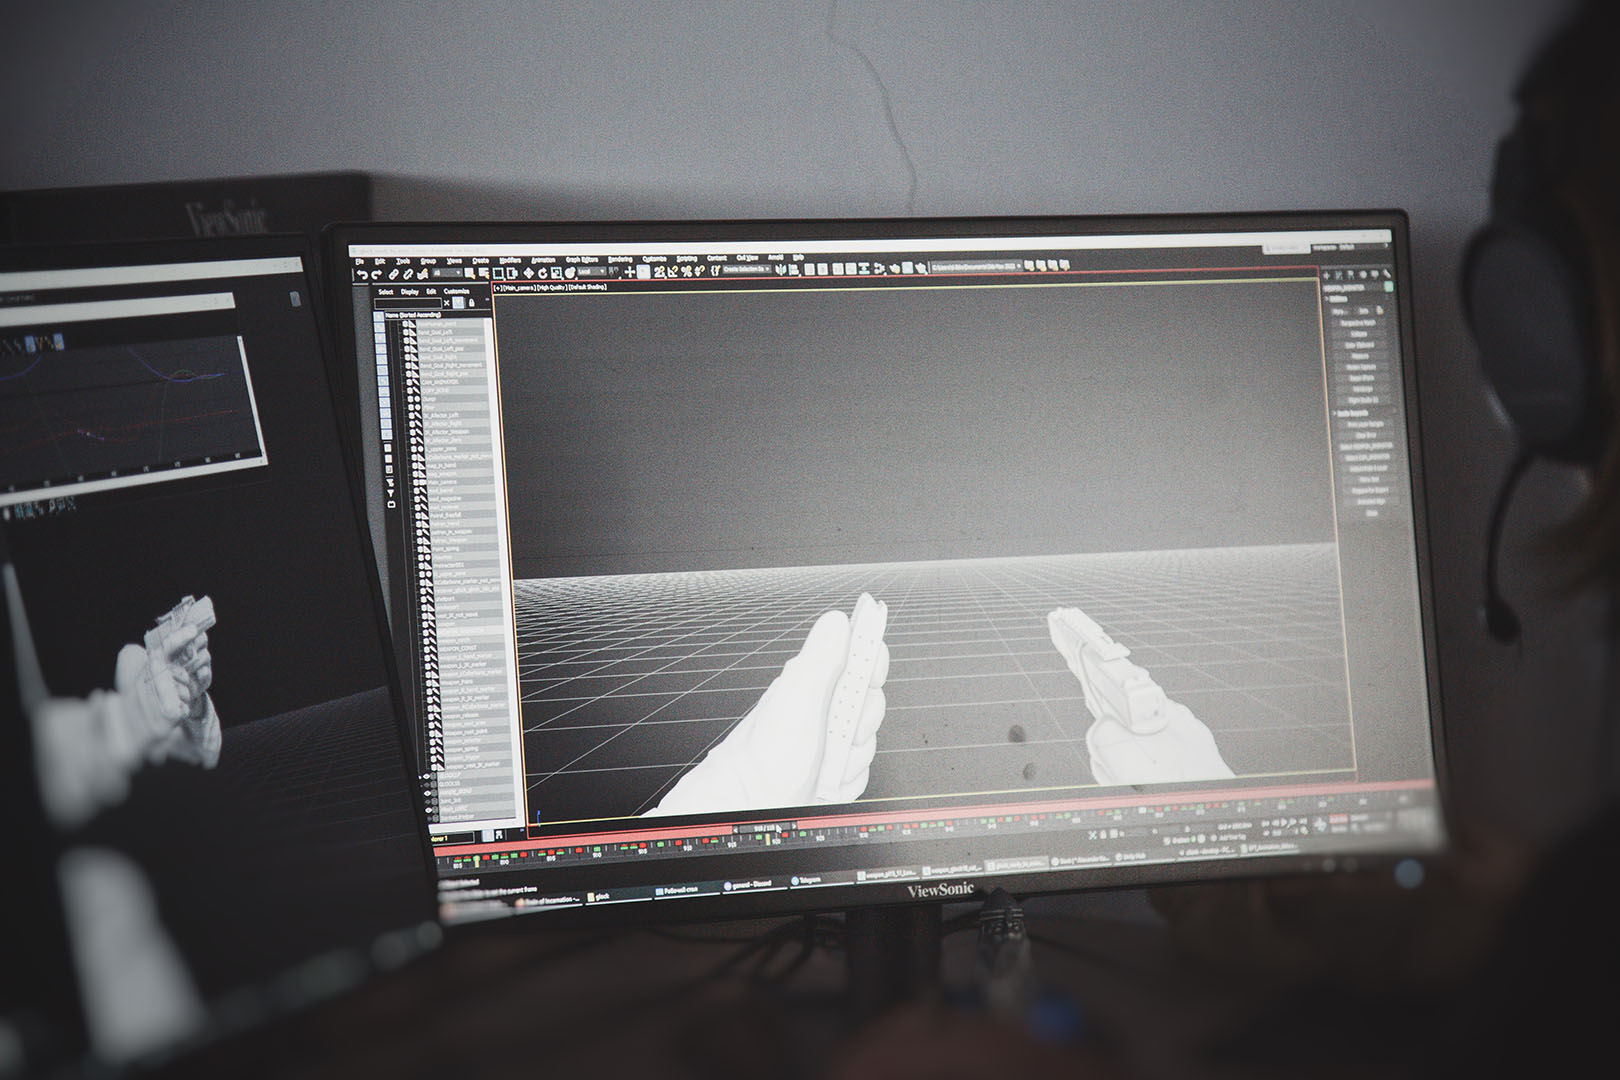This screenshot has width=1620, height=1080.
Task: Open the Create Selection Set dropdown
Action: (x=746, y=270)
